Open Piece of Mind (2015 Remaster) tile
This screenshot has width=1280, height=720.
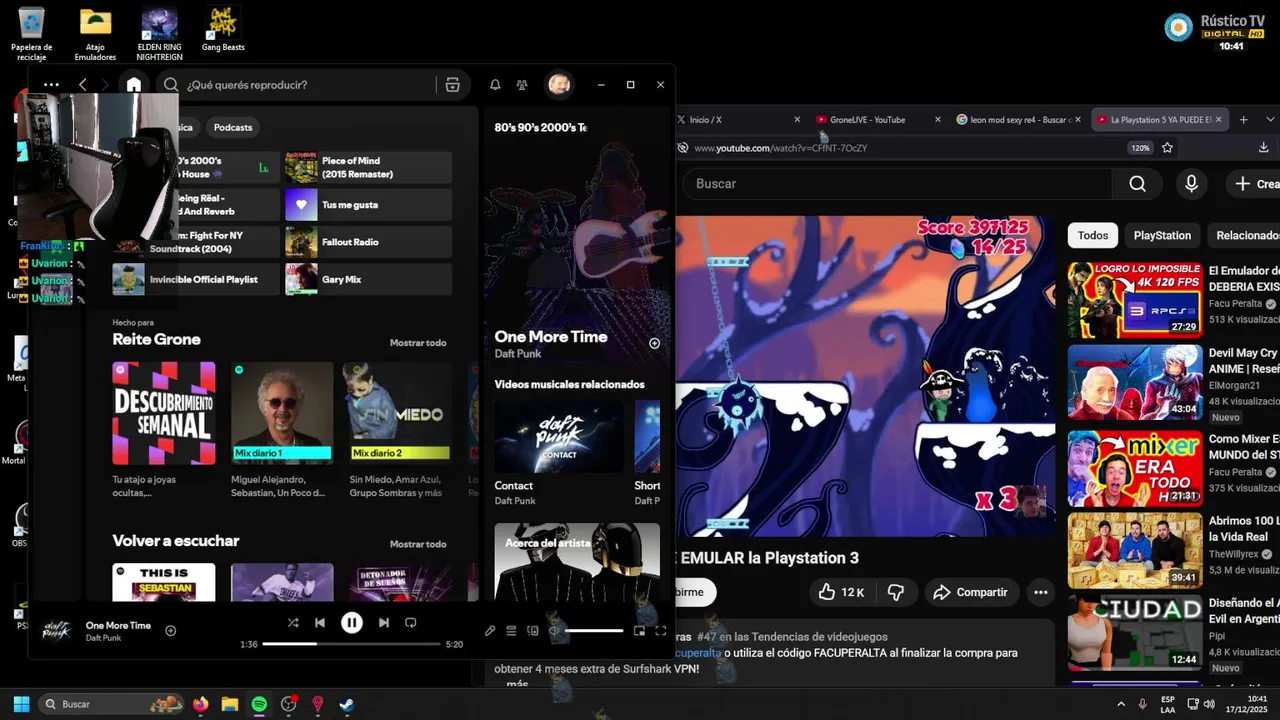[368, 168]
